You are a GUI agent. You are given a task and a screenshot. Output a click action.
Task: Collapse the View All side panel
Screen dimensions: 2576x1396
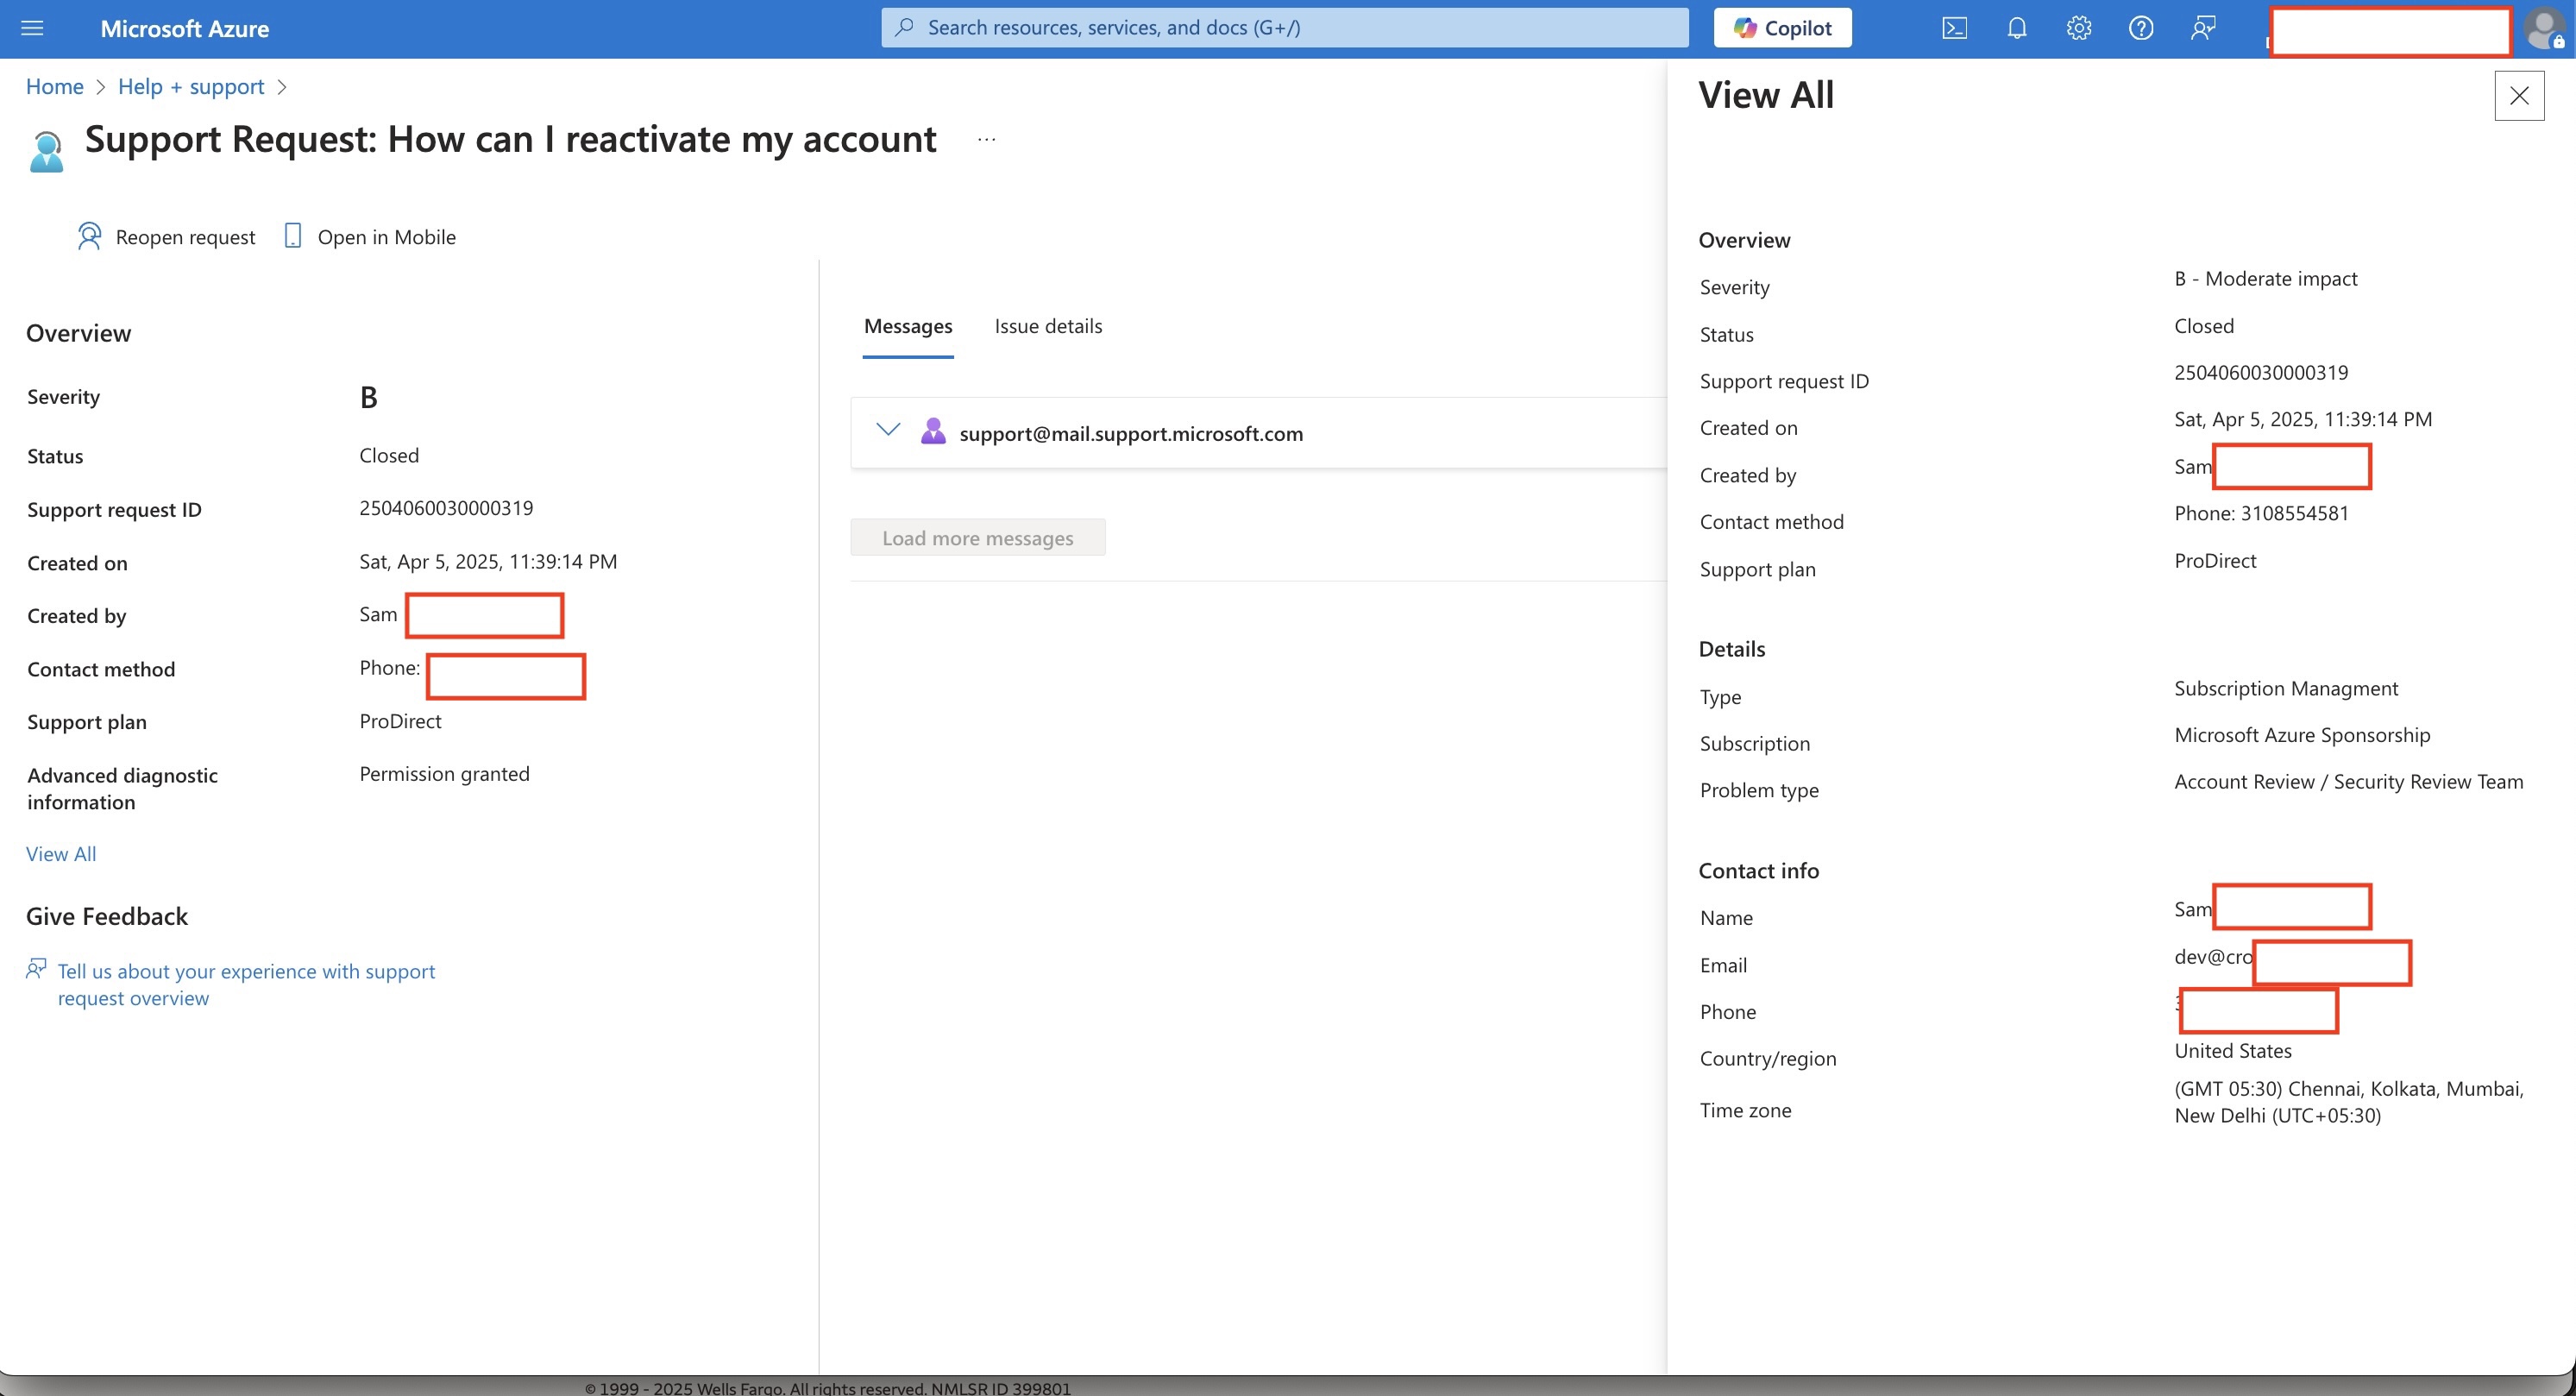(x=2520, y=96)
